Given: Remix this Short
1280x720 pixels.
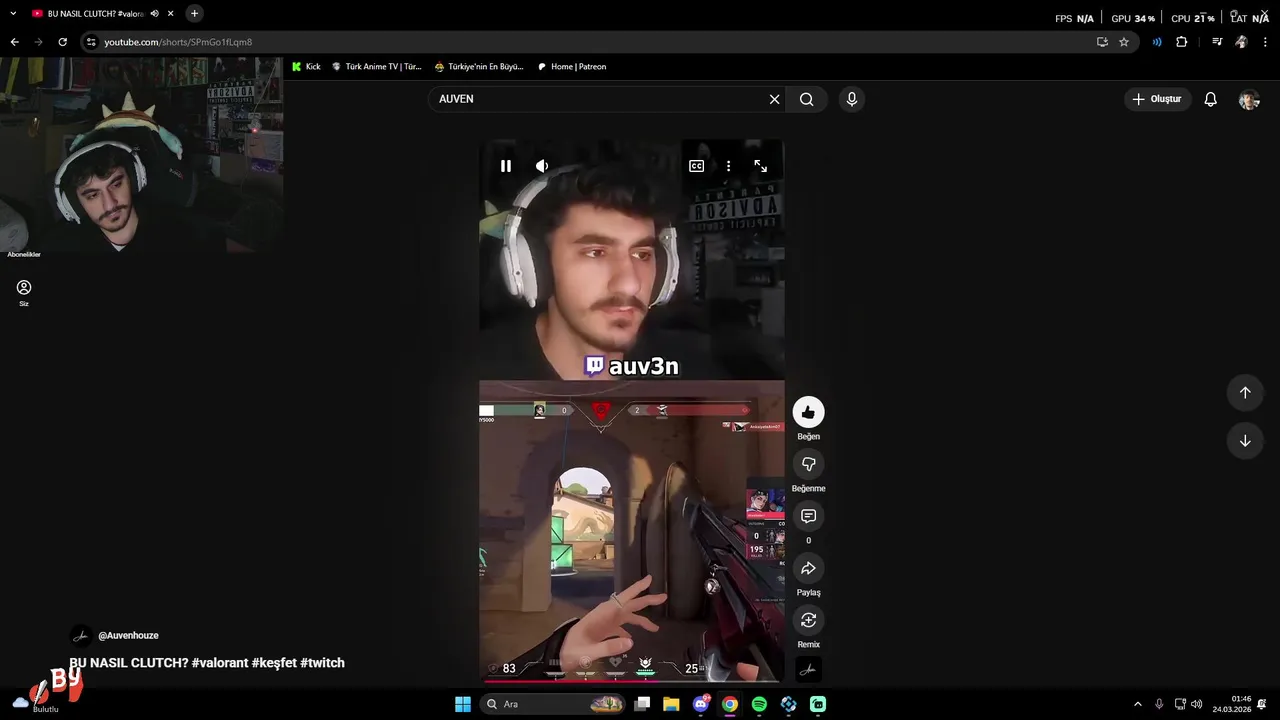Looking at the screenshot, I should 808,620.
